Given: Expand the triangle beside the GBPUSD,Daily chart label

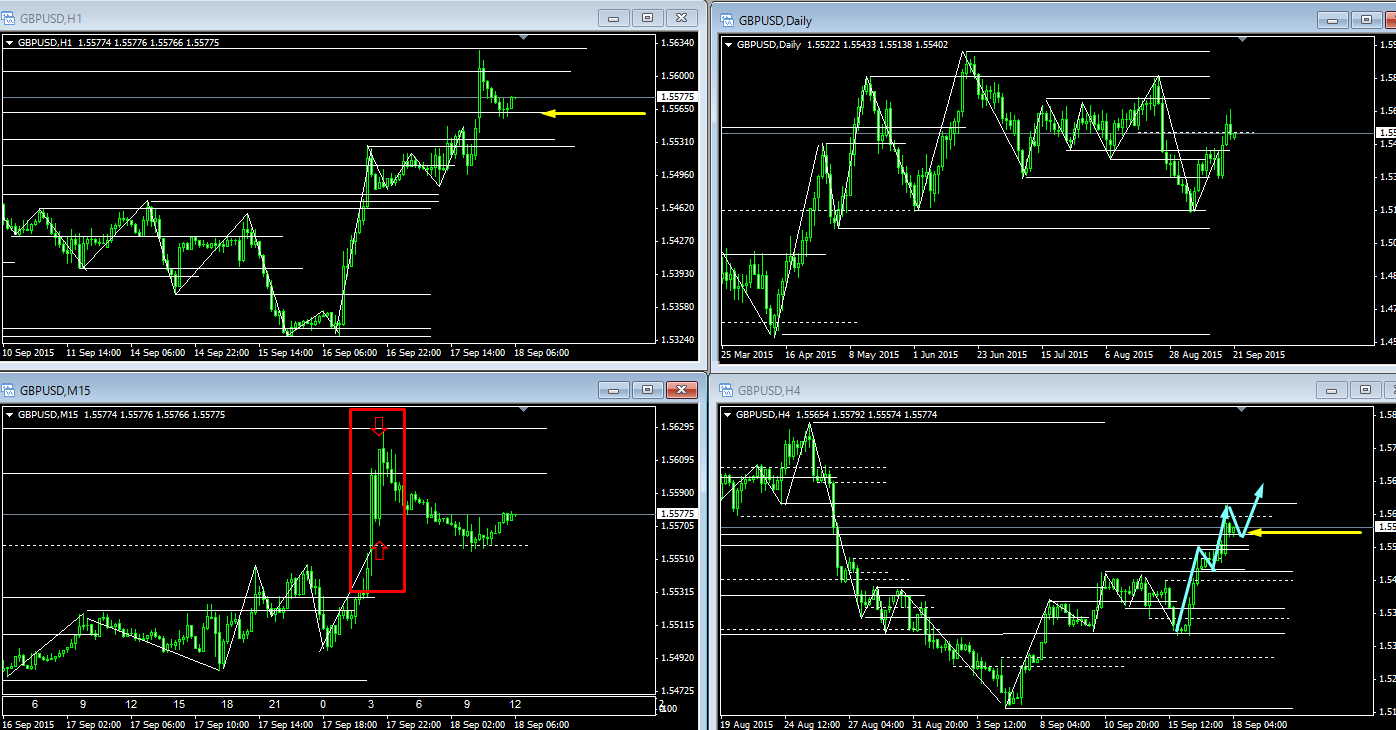Looking at the screenshot, I should tap(727, 45).
